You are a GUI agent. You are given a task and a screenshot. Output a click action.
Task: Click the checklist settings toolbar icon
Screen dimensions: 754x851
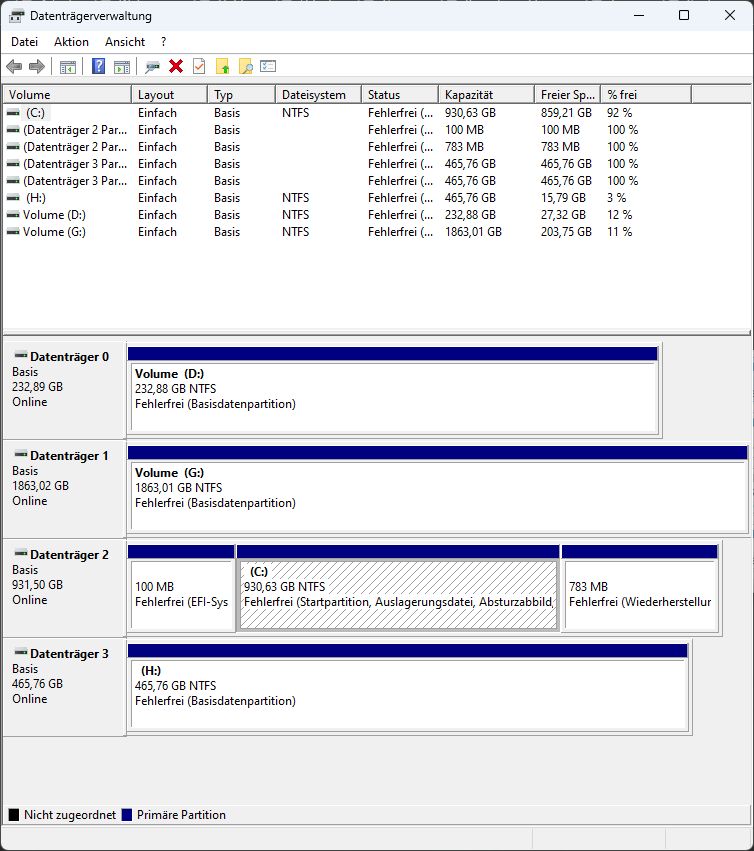coord(268,66)
